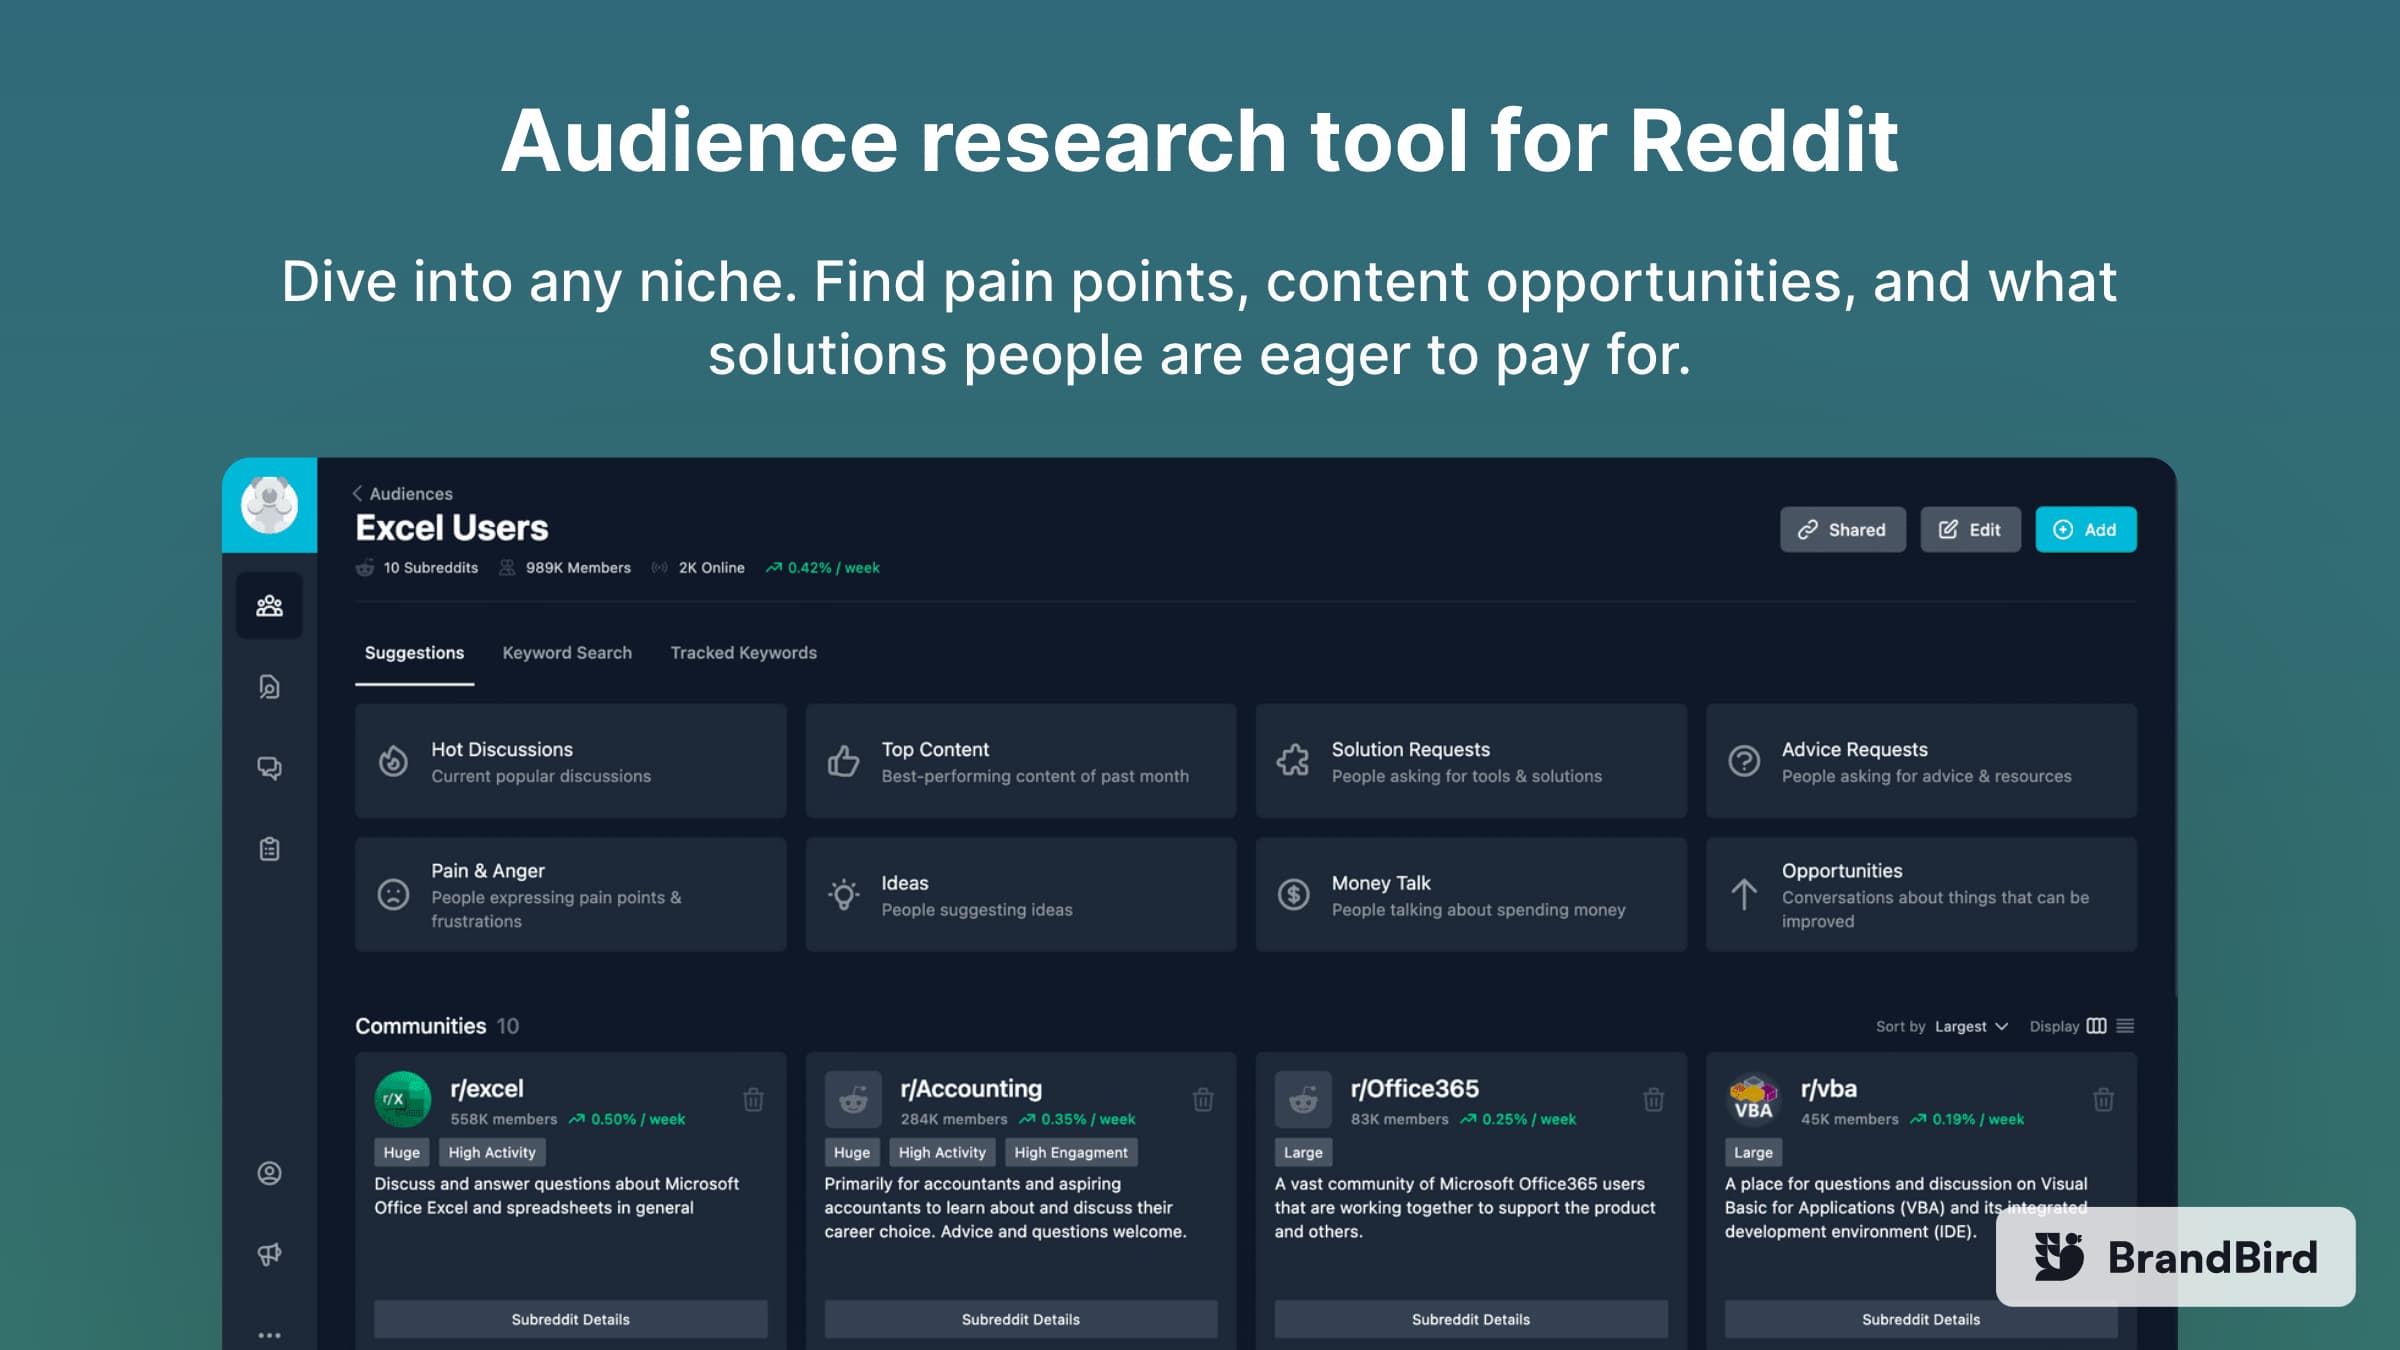Screen dimensions: 2400x1350
Task: Click the megaphone announcements sidebar icon
Action: click(x=269, y=1254)
